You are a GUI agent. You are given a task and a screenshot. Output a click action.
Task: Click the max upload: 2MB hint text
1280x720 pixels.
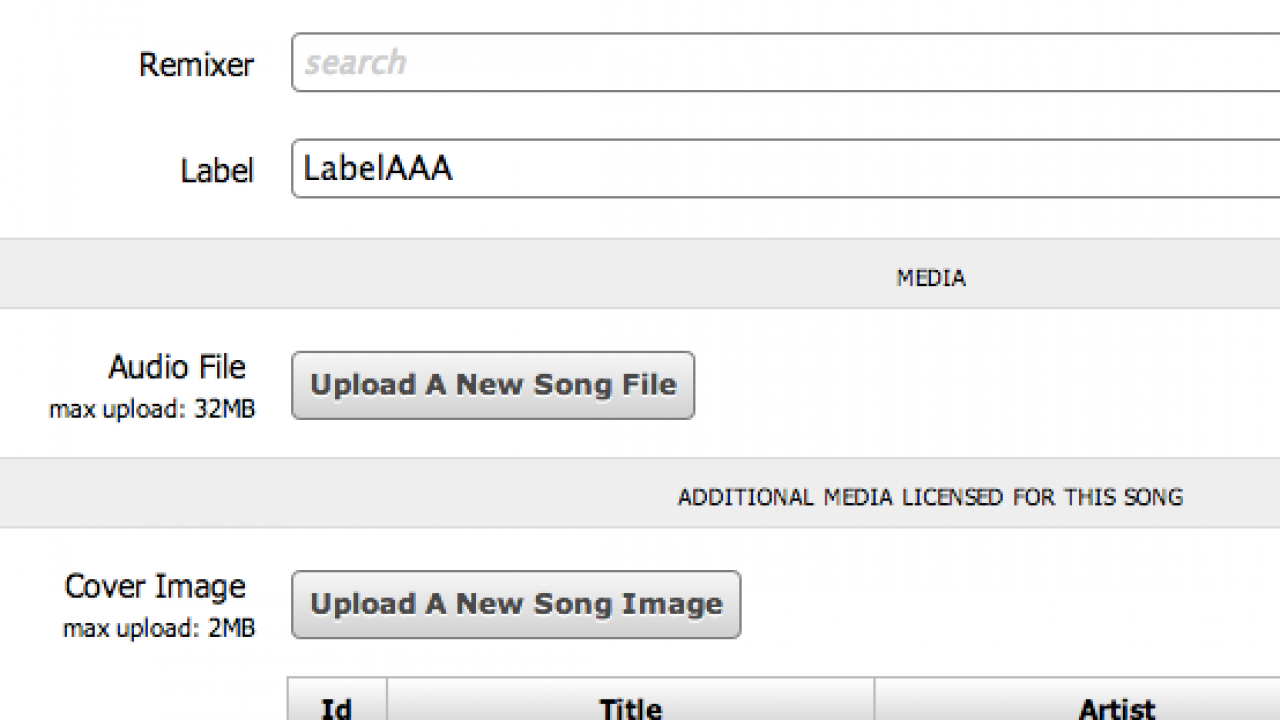[159, 629]
